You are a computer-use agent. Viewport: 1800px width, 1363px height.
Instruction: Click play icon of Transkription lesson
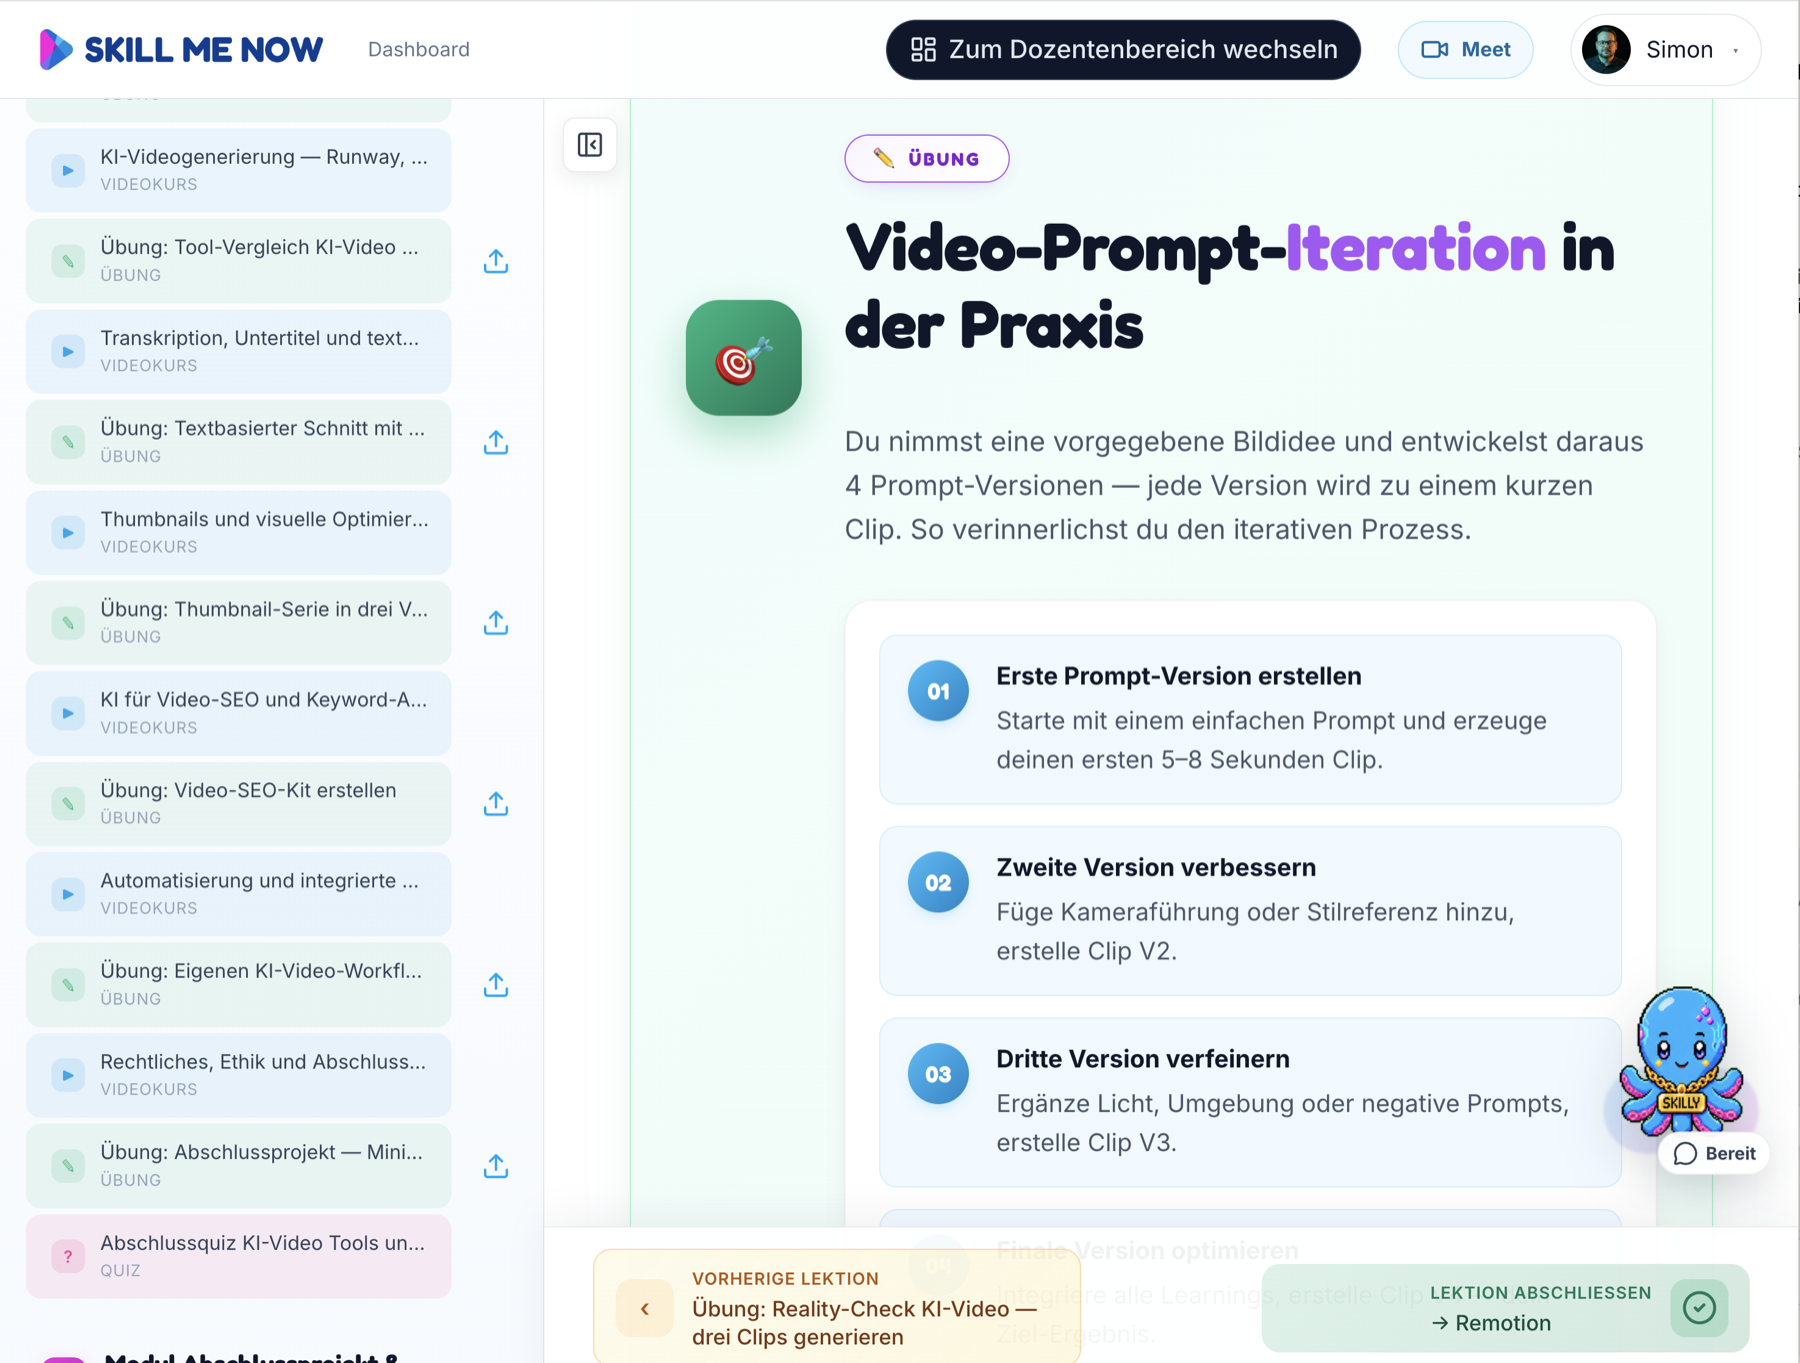coord(68,352)
